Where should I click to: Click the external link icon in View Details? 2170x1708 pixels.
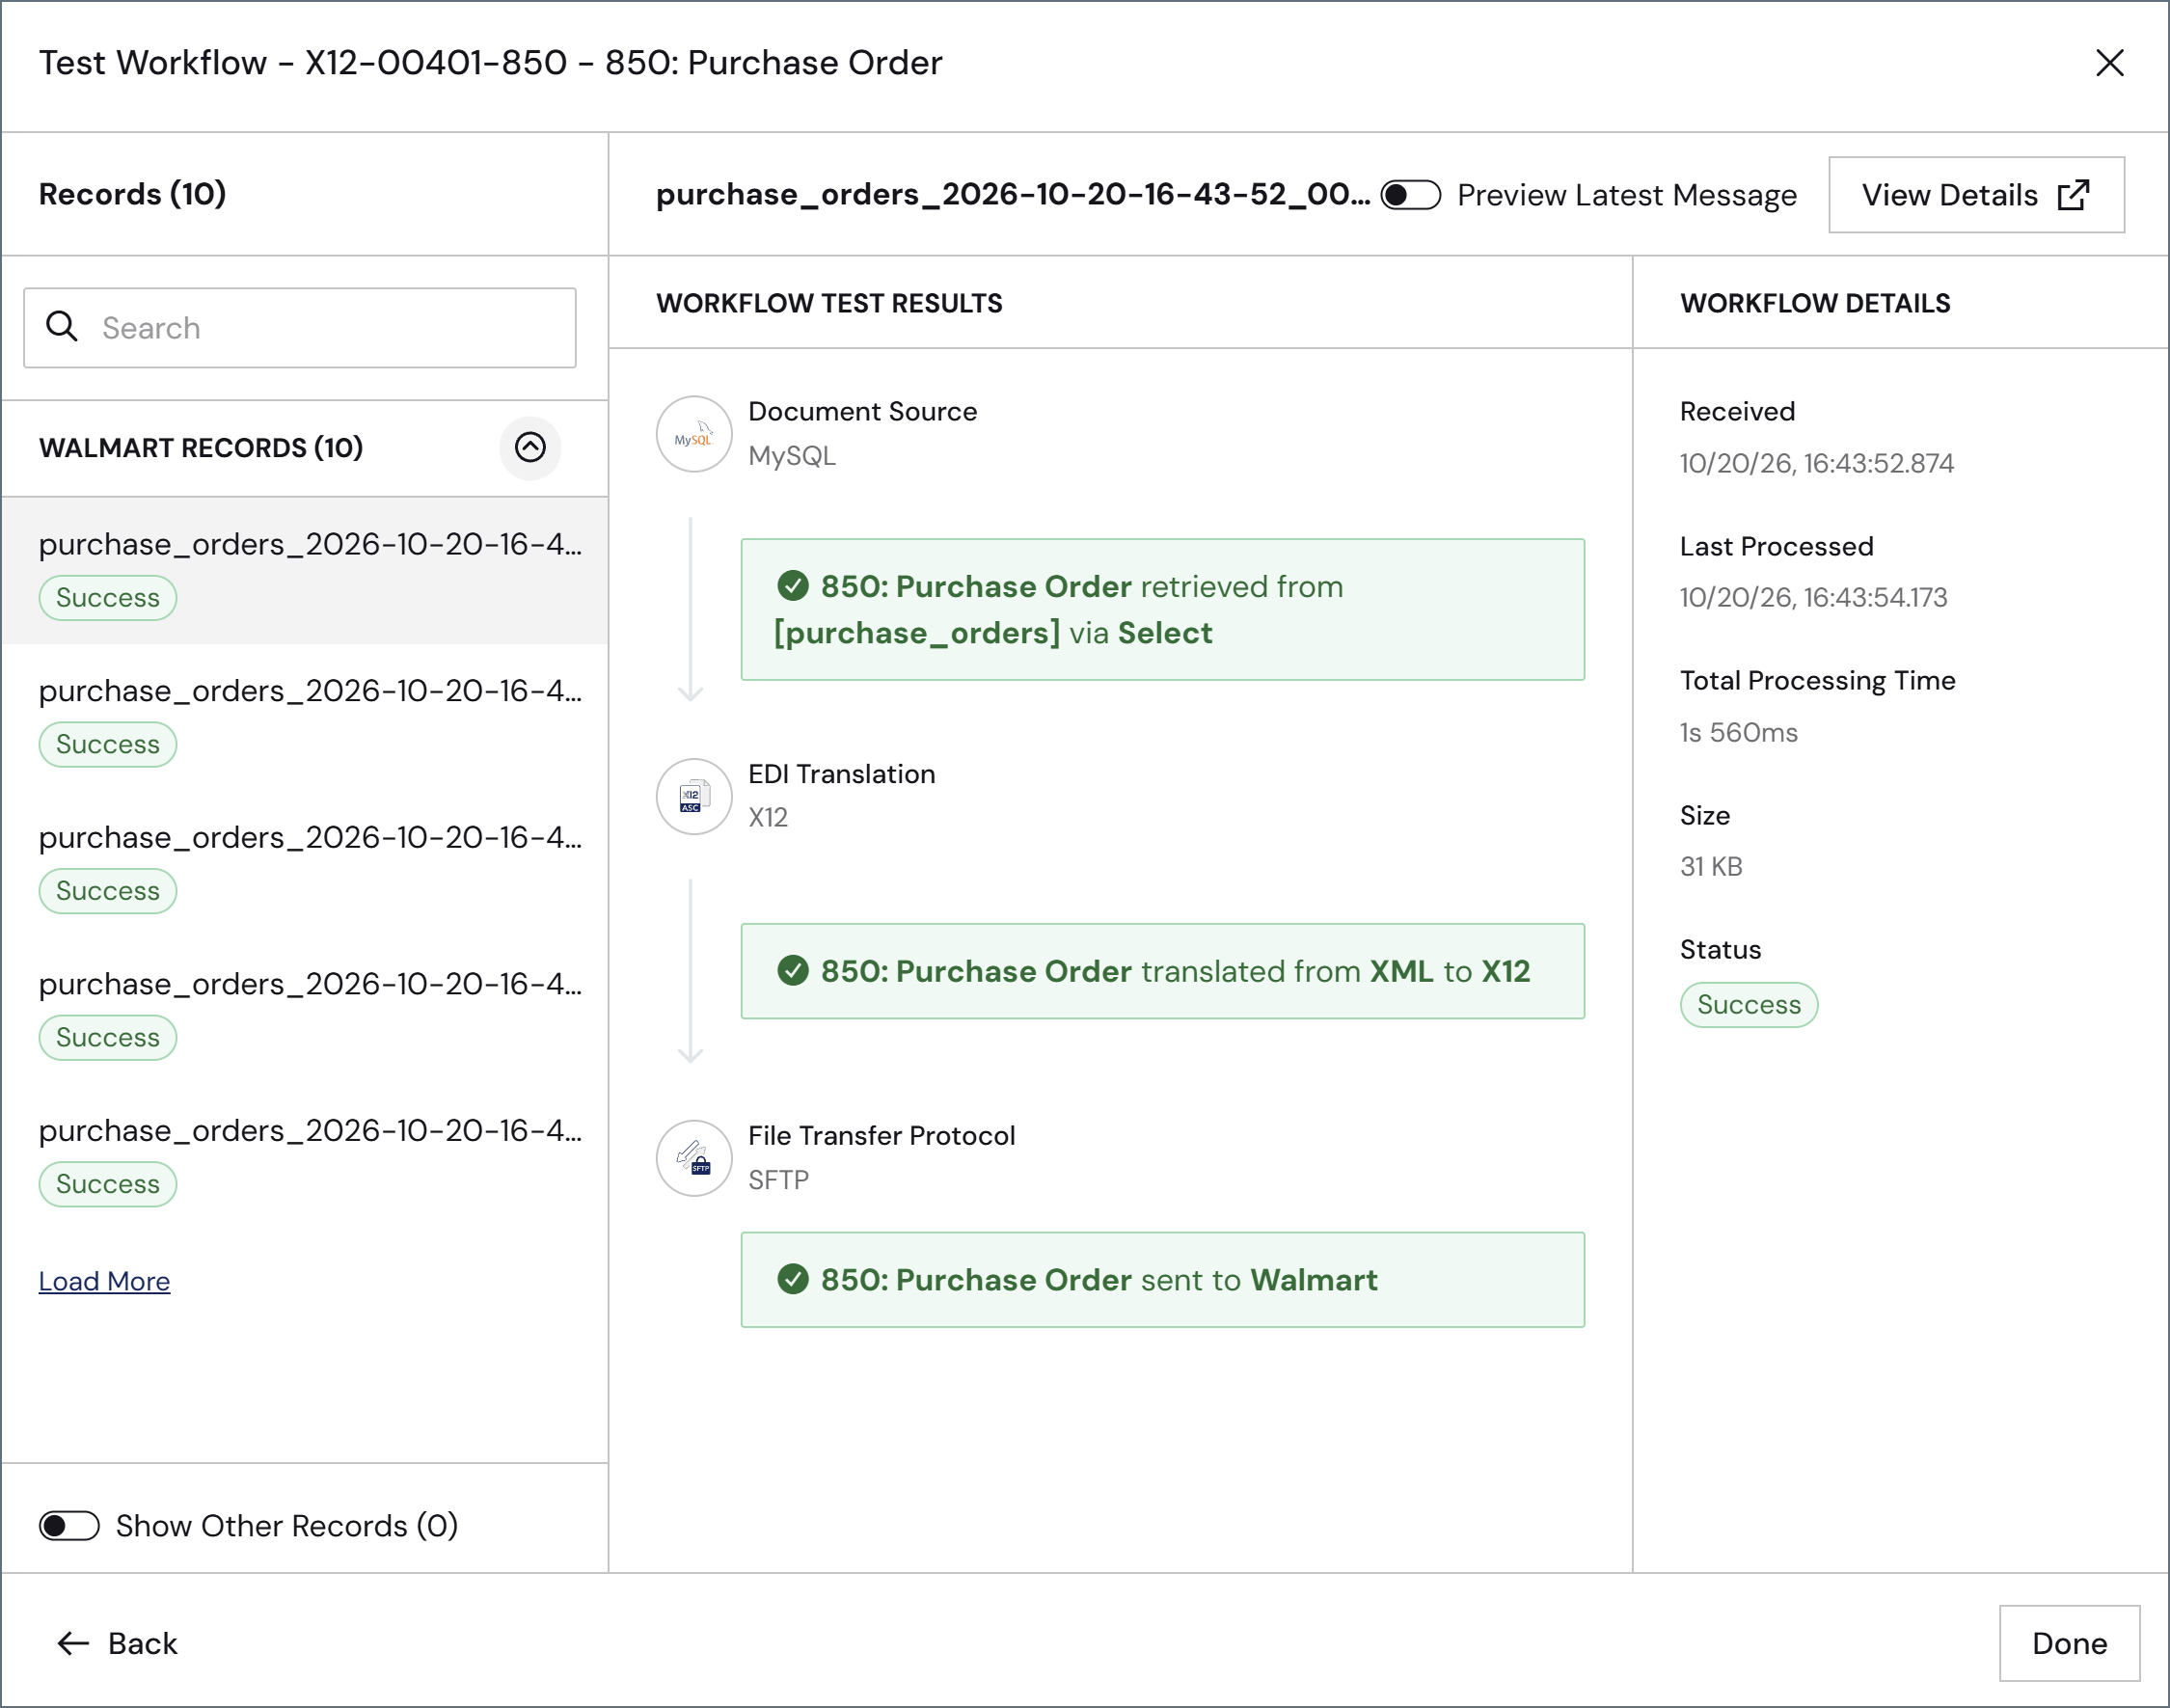tap(2074, 195)
